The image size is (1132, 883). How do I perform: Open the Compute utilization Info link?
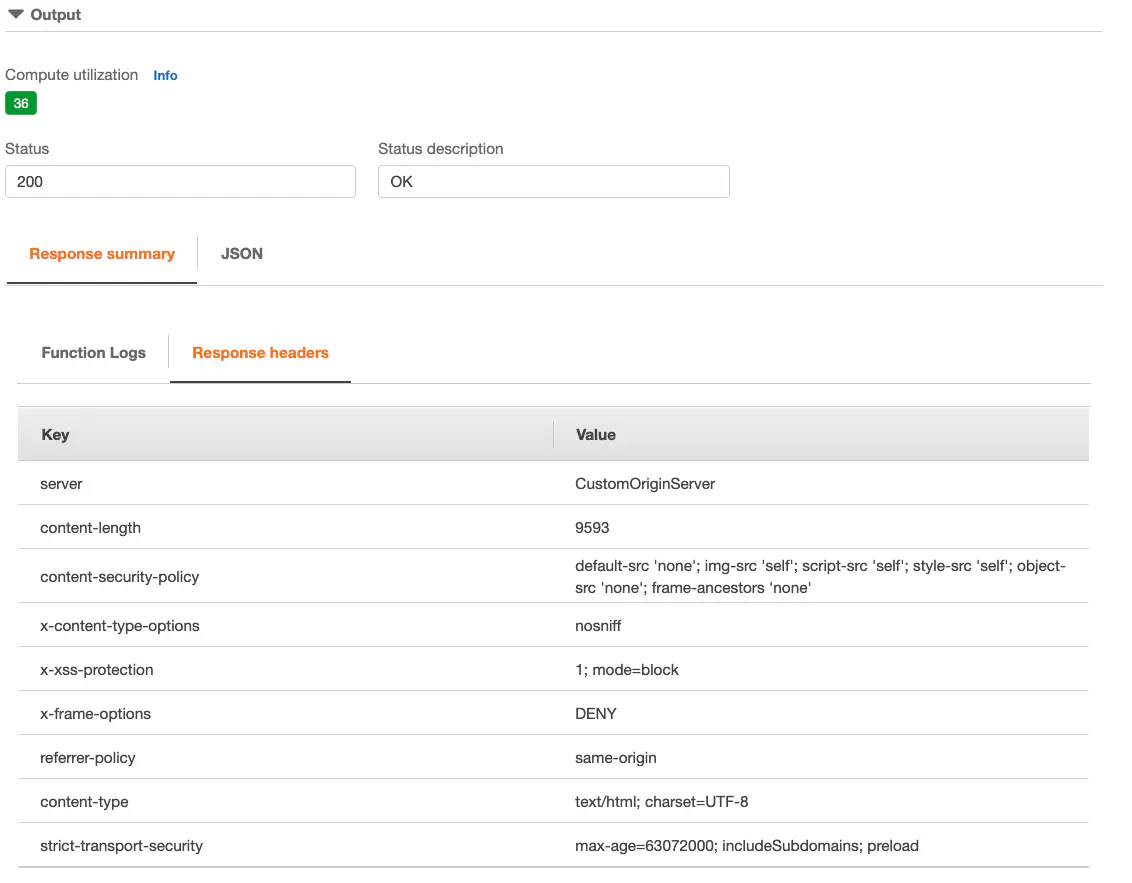point(165,75)
